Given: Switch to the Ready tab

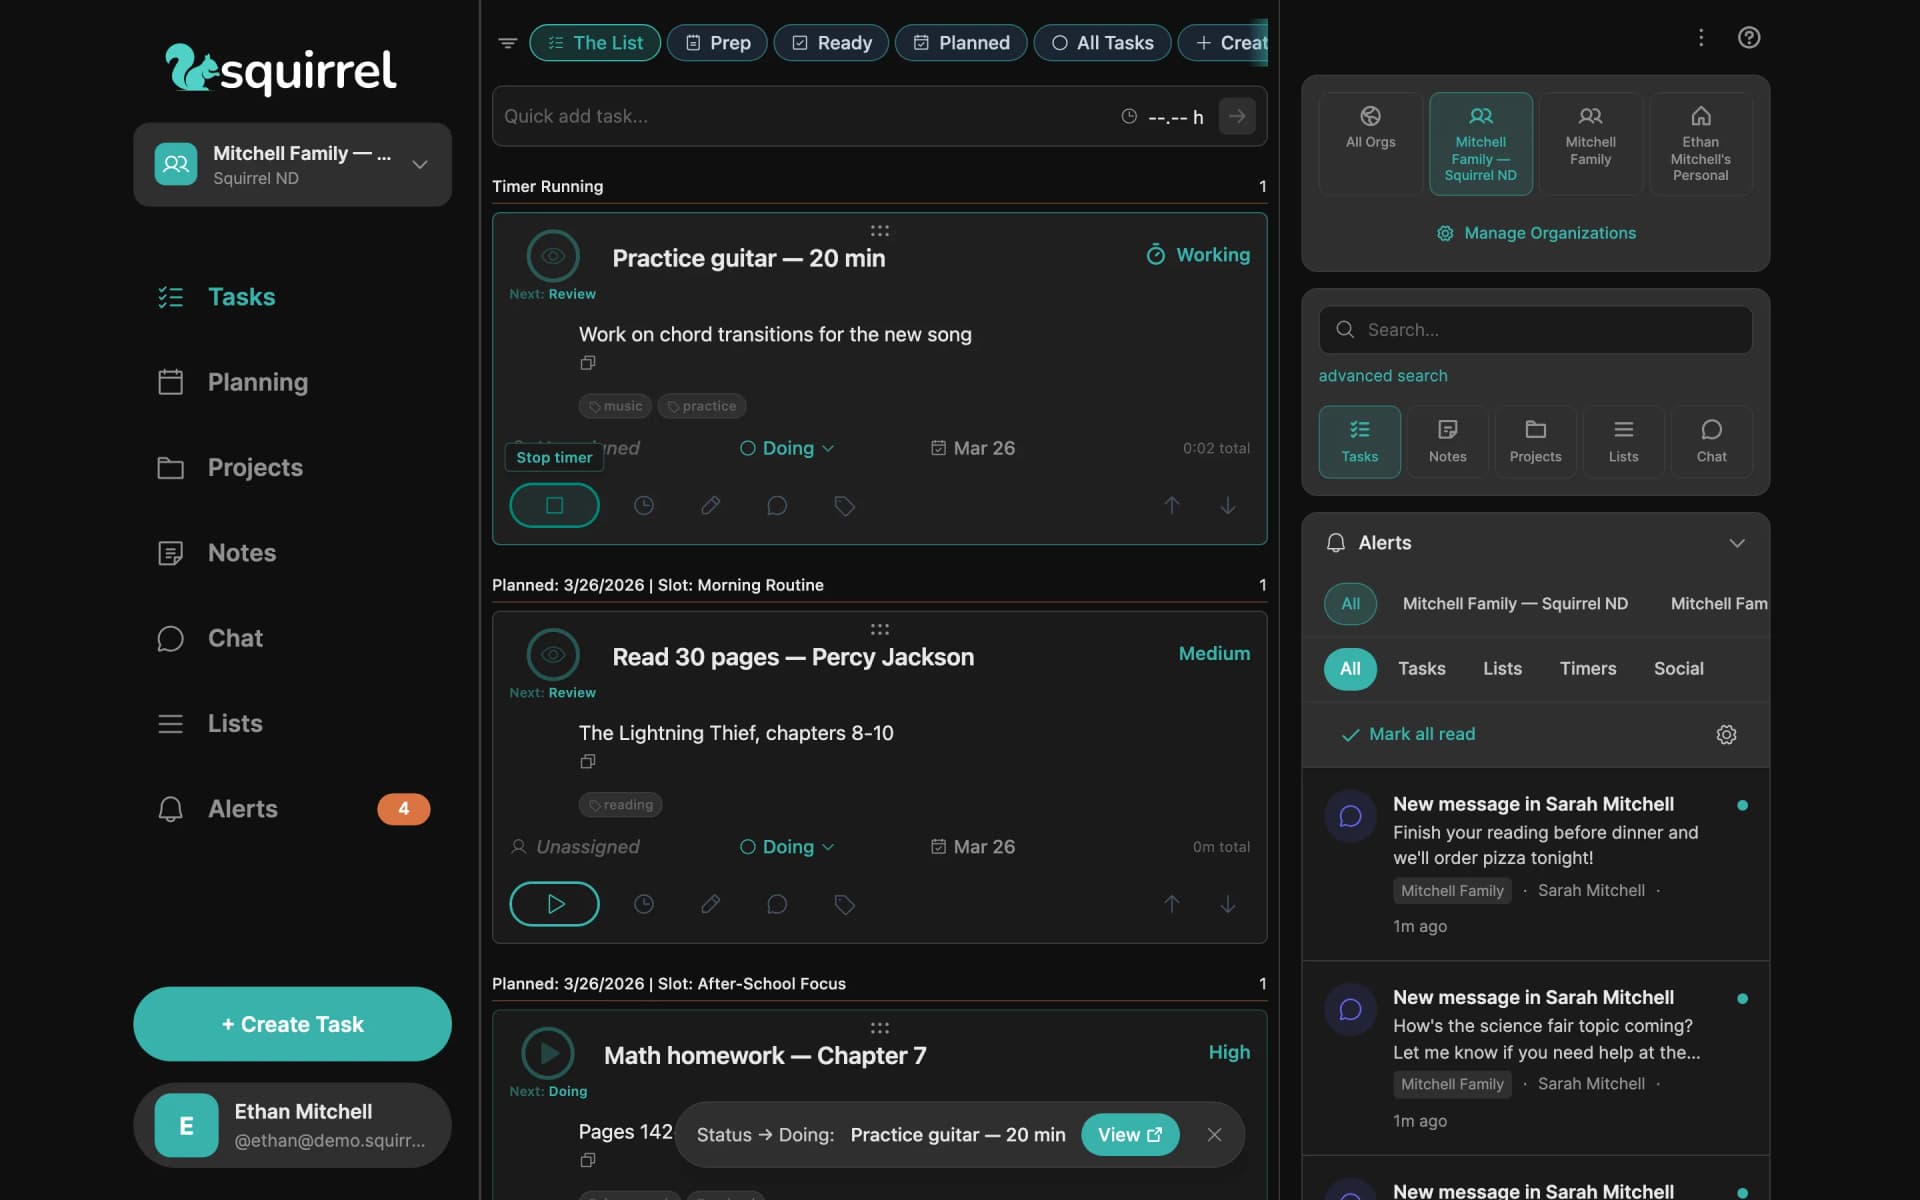Looking at the screenshot, I should tap(831, 43).
